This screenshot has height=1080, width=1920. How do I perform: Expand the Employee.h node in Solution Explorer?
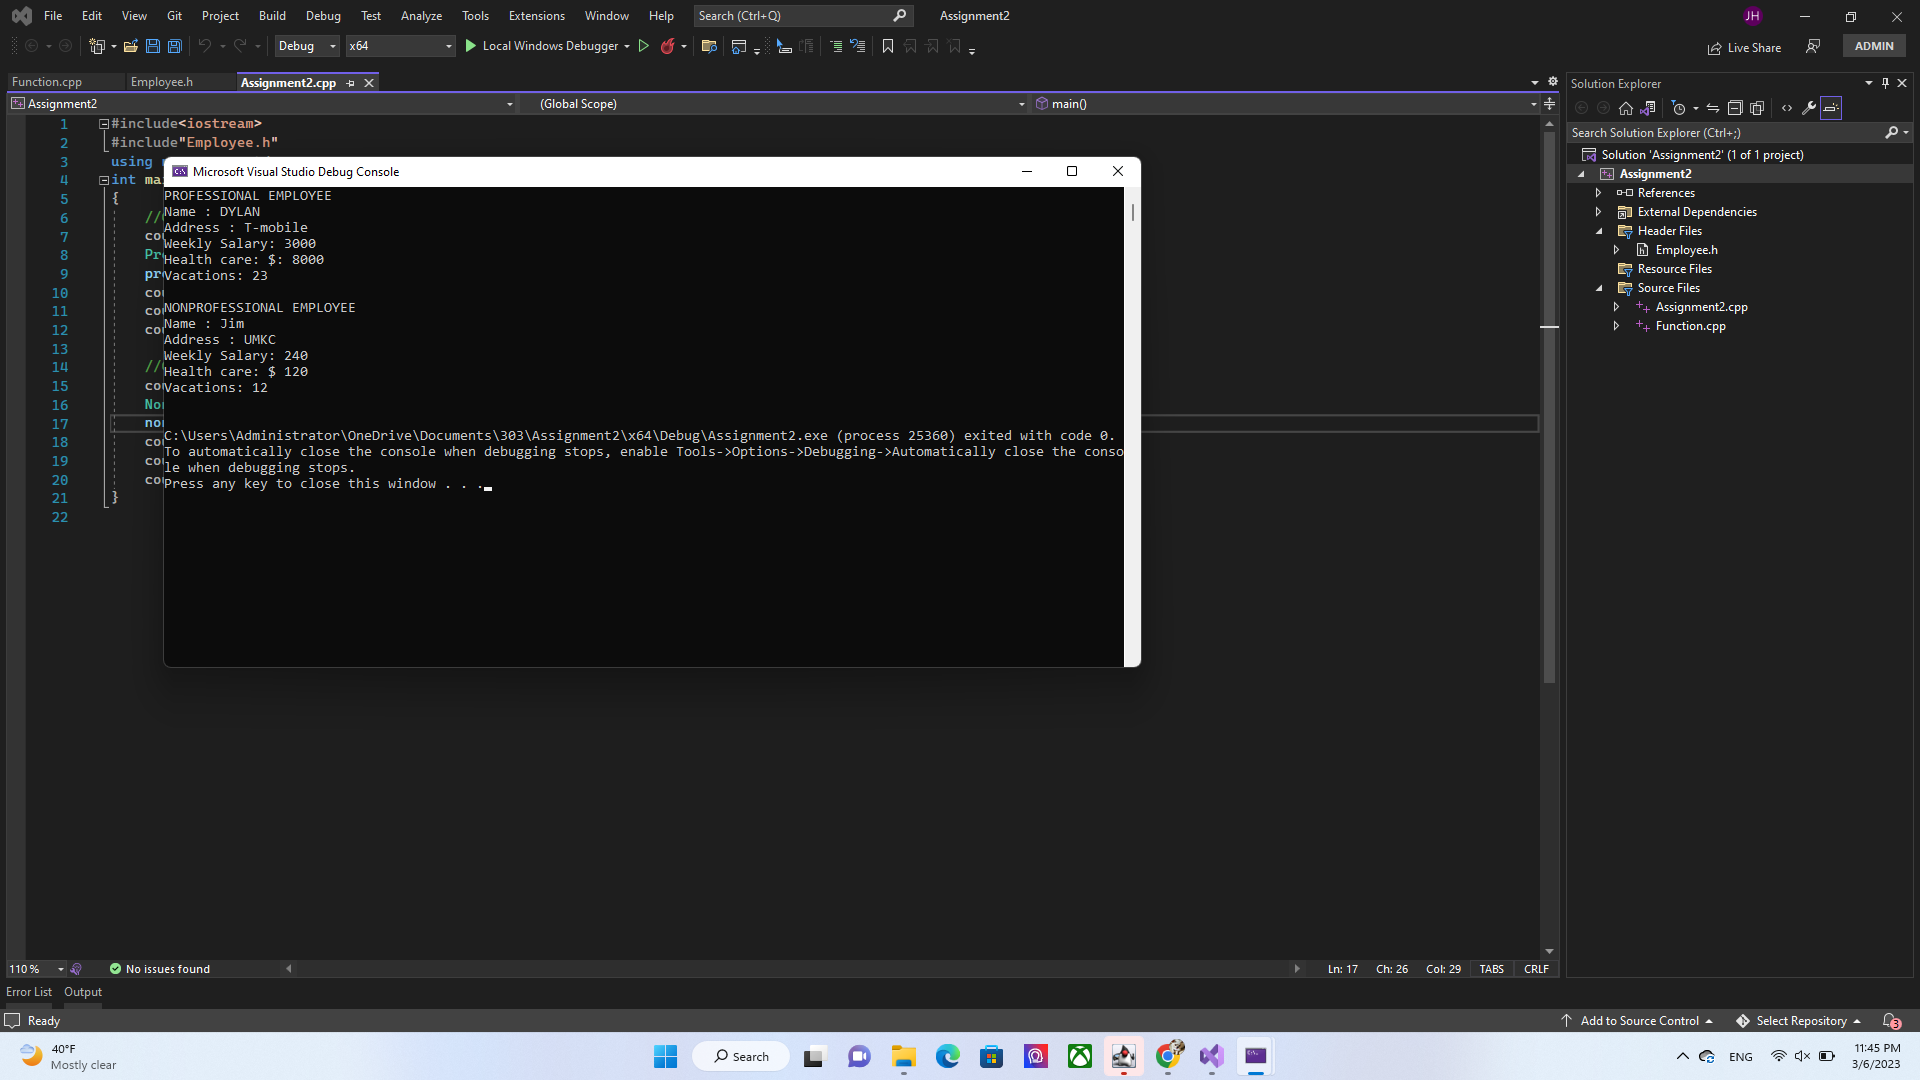[1616, 249]
